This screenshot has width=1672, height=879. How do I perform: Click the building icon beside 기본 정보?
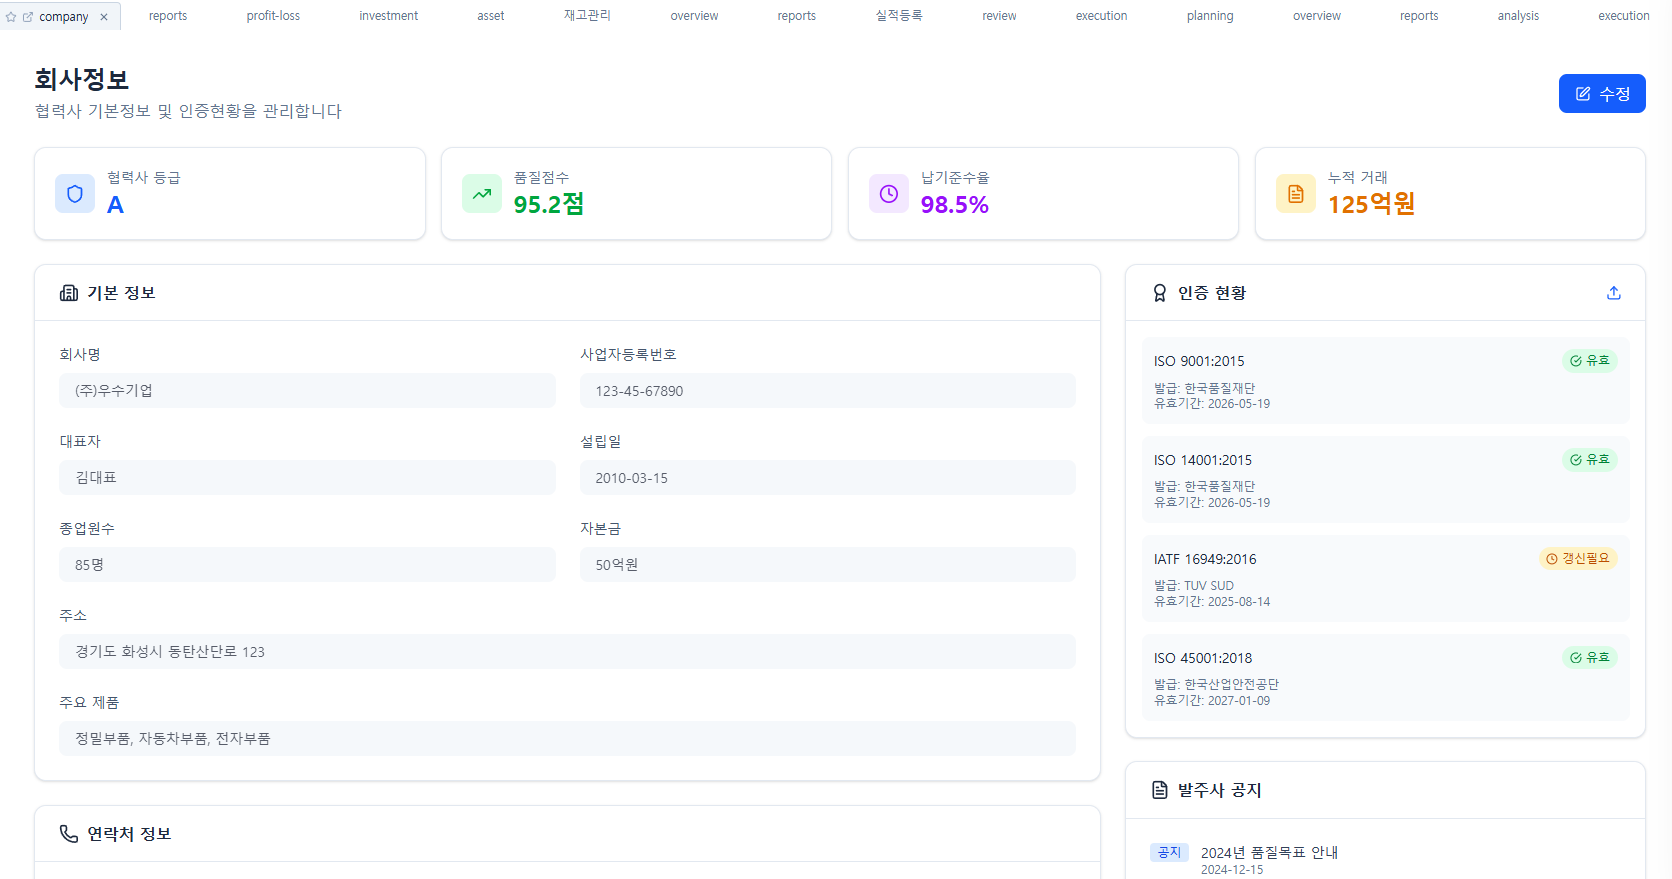click(x=69, y=293)
